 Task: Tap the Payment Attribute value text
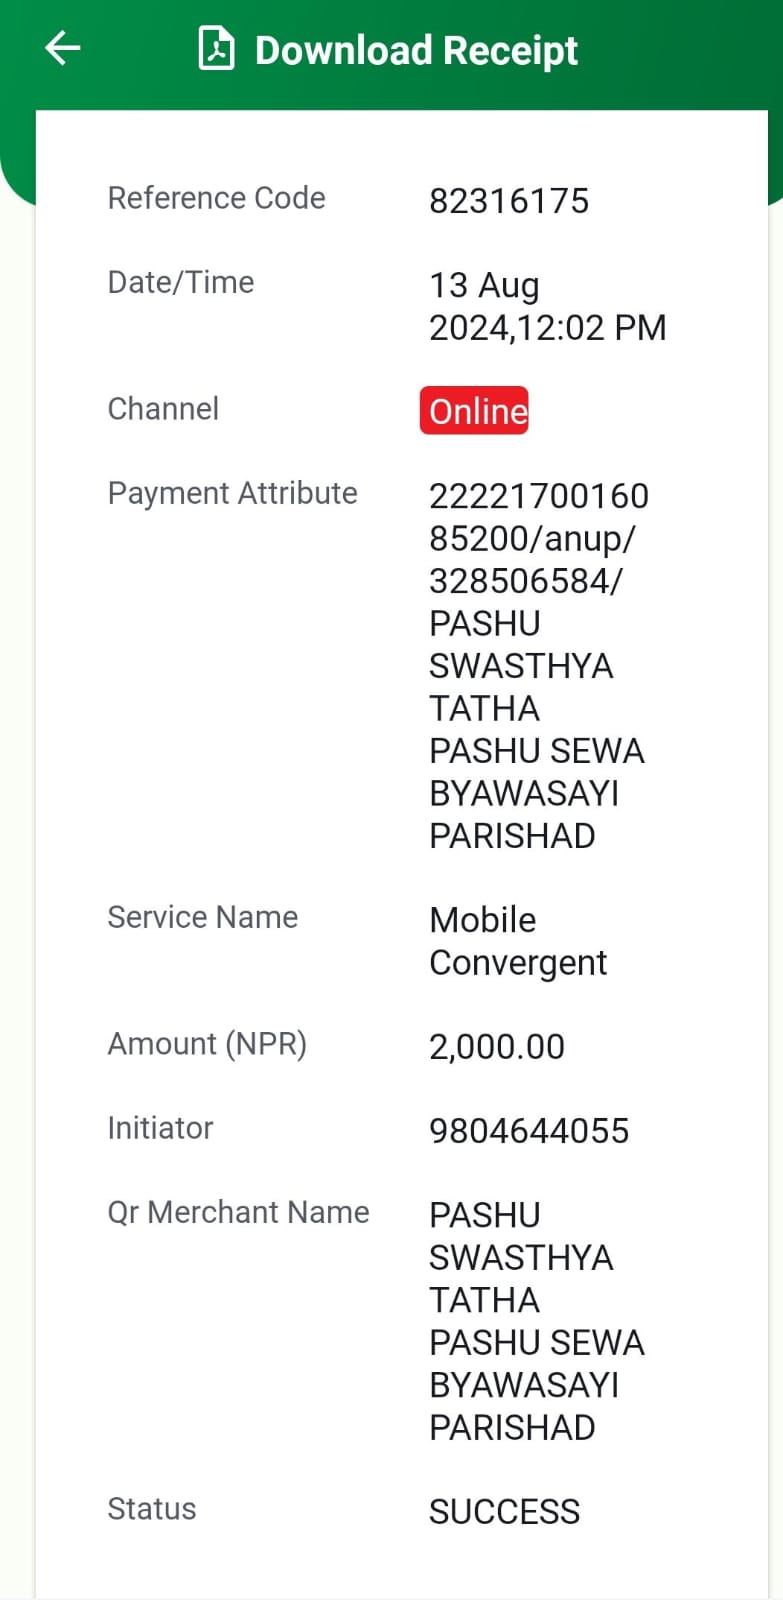click(x=537, y=666)
